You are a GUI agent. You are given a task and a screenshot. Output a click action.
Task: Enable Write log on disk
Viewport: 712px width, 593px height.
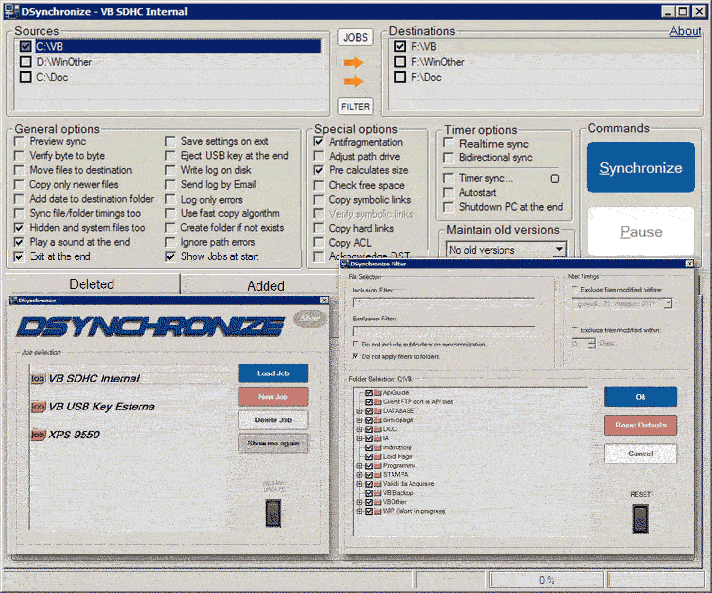[x=170, y=170]
